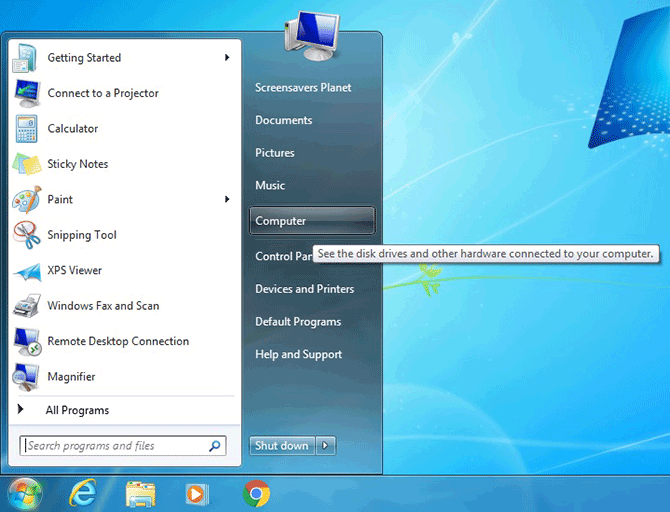Open the Sticky Notes icon

[27, 164]
